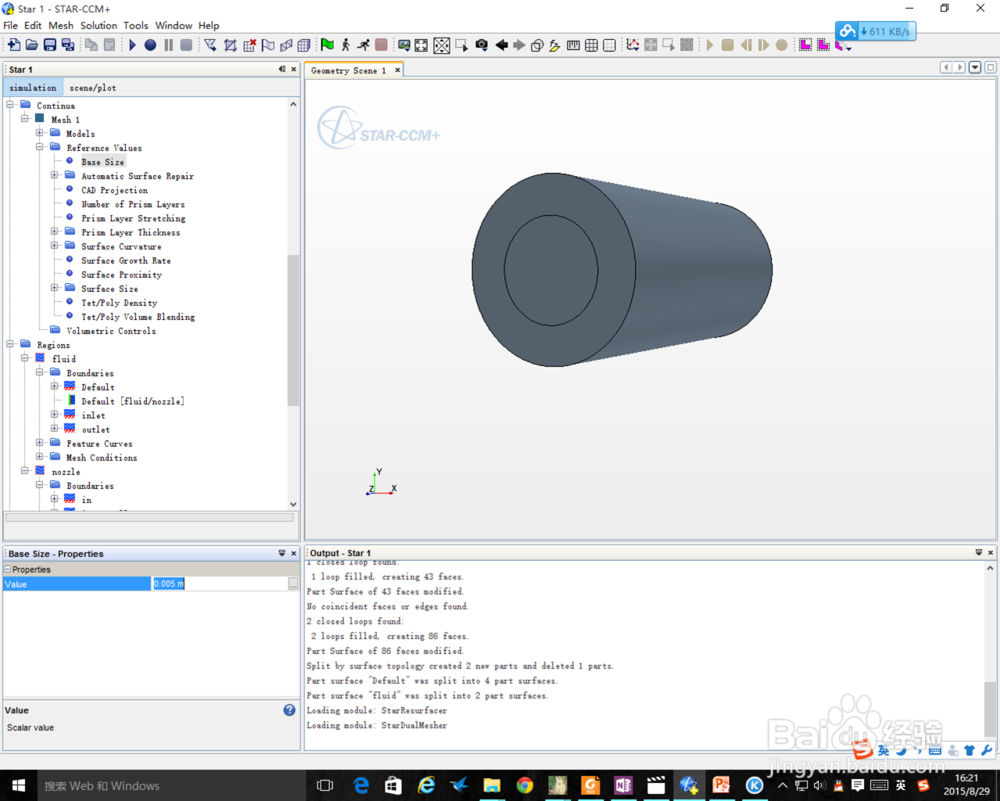
Task: Expand the Models folder
Action: pyautogui.click(x=40, y=133)
